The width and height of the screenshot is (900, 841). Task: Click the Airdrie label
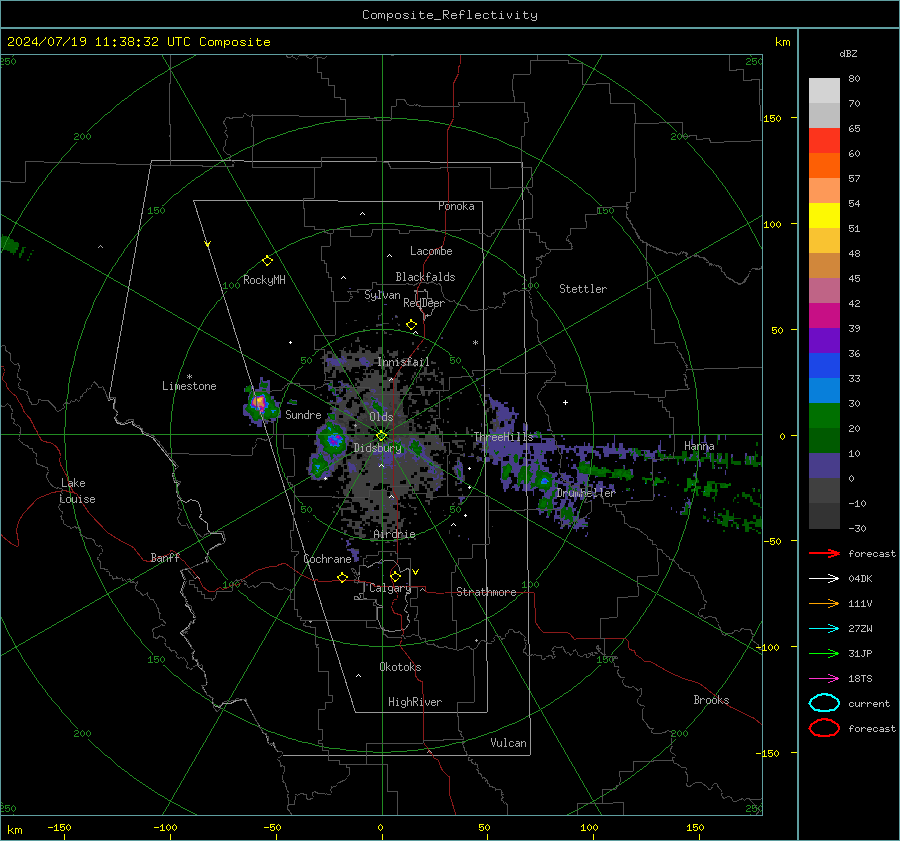[394, 534]
